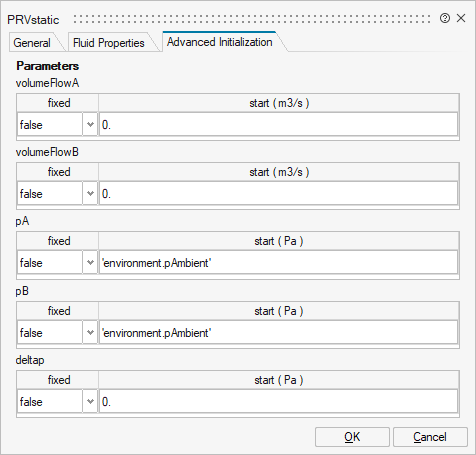Click the pA start pressure field
The image size is (476, 455).
pyautogui.click(x=278, y=263)
